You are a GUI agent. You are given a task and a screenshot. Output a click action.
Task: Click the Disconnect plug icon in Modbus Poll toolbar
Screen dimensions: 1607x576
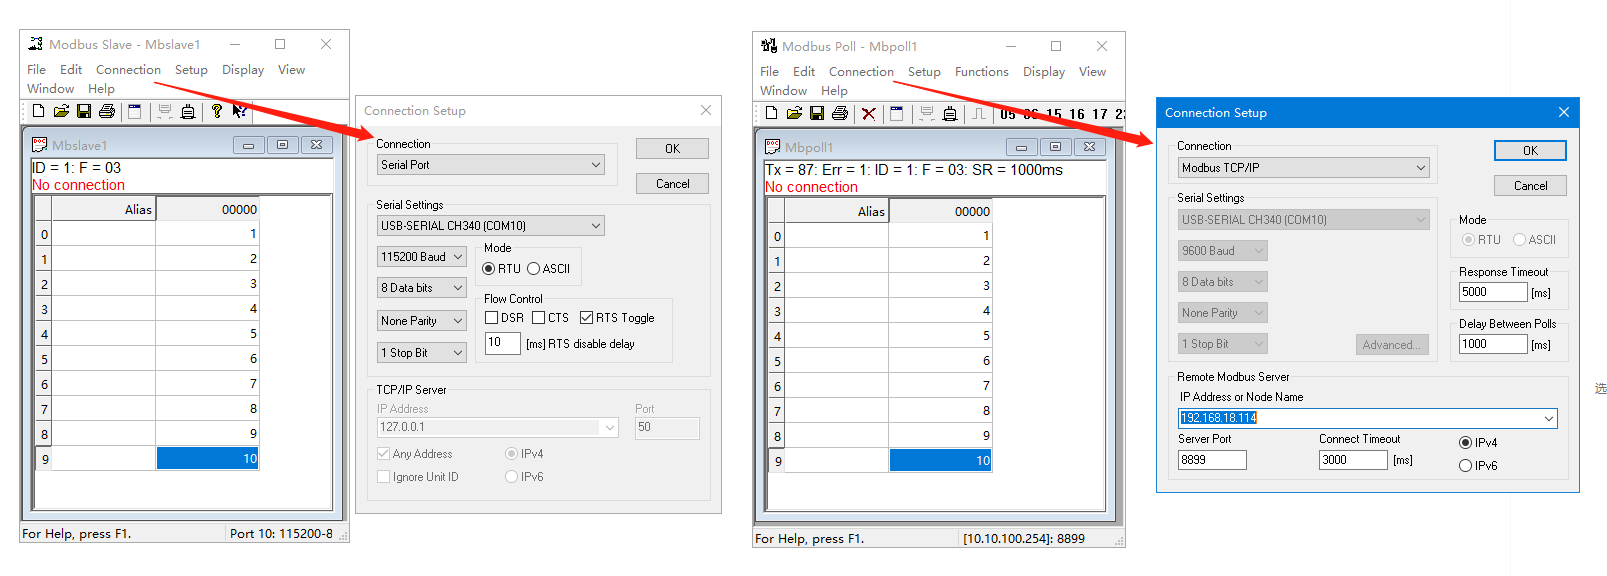[949, 113]
